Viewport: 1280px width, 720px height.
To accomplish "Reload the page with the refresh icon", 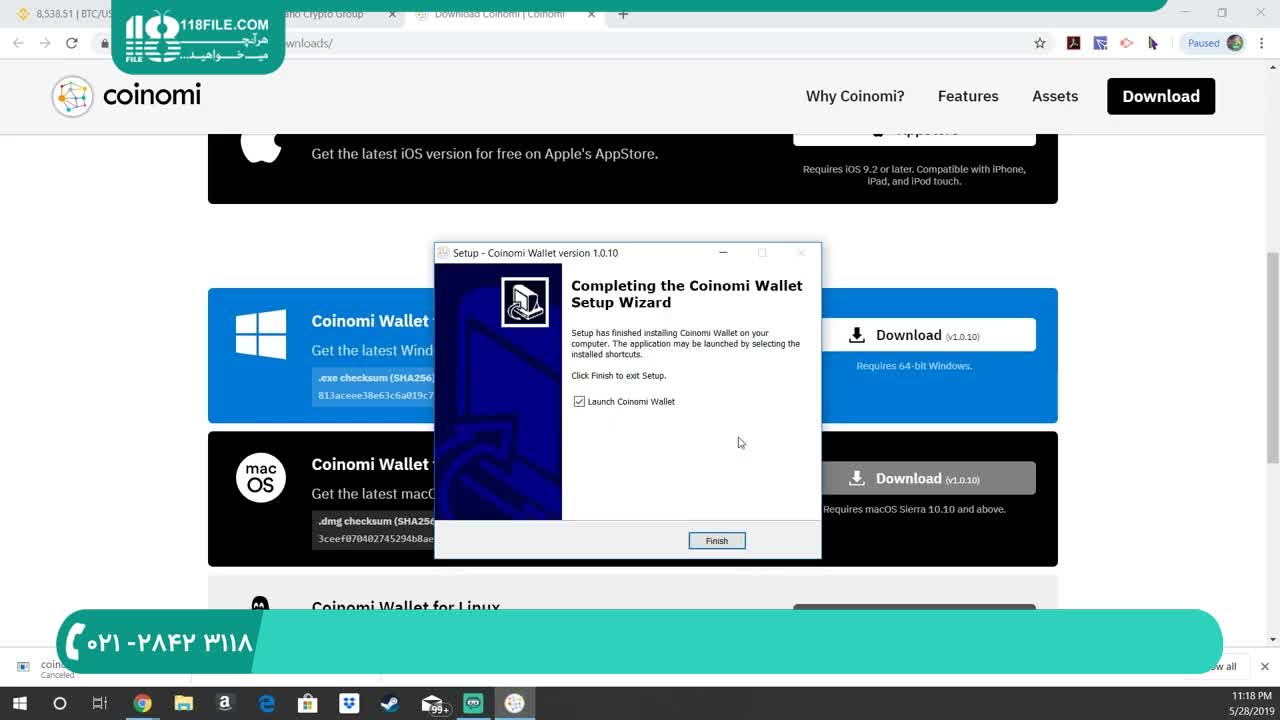I will click(x=71, y=43).
